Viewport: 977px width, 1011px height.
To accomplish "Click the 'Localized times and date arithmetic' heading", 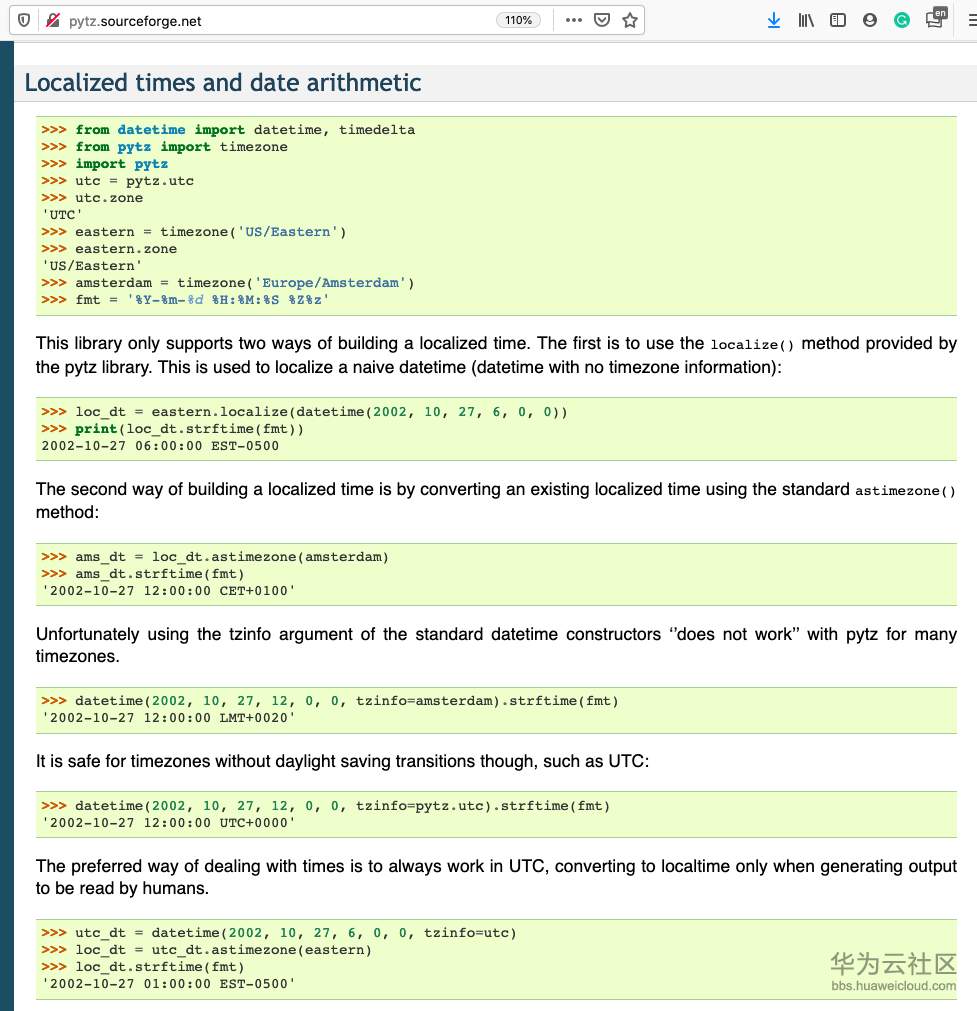I will pos(222,83).
